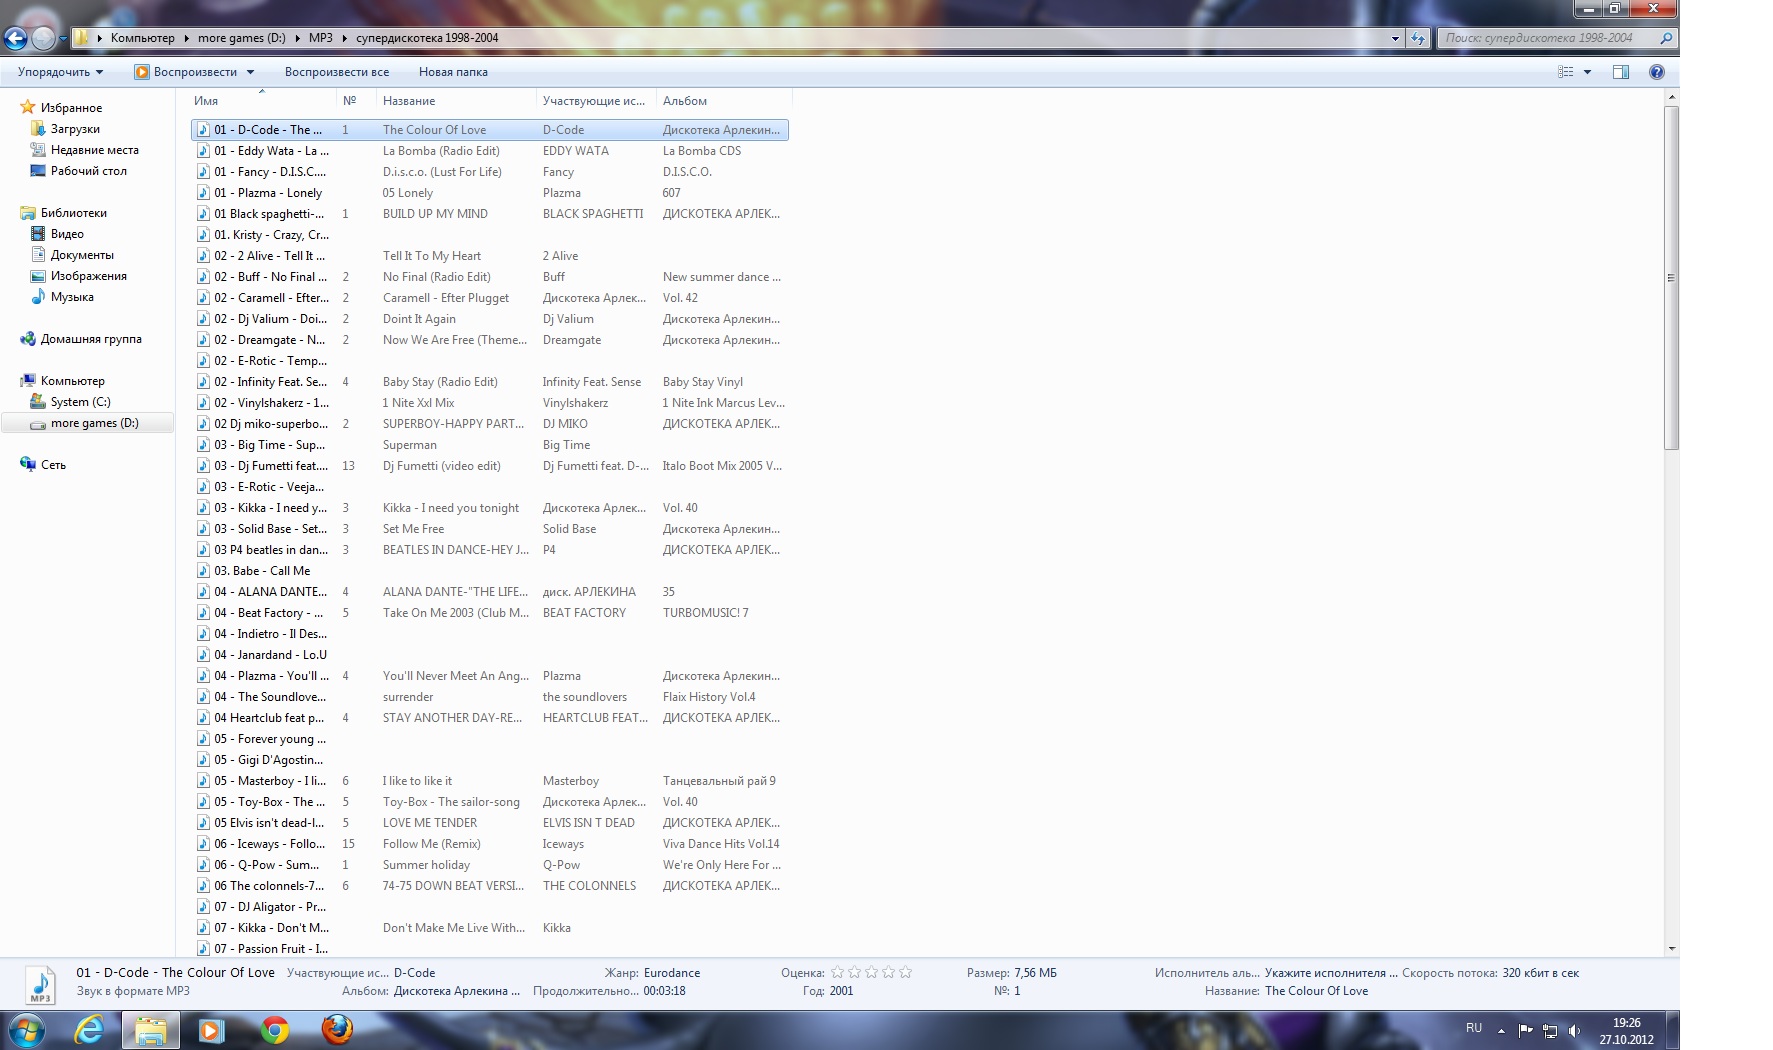Click Библиотеки header in sidebar
Image resolution: width=1773 pixels, height=1050 pixels.
point(73,213)
